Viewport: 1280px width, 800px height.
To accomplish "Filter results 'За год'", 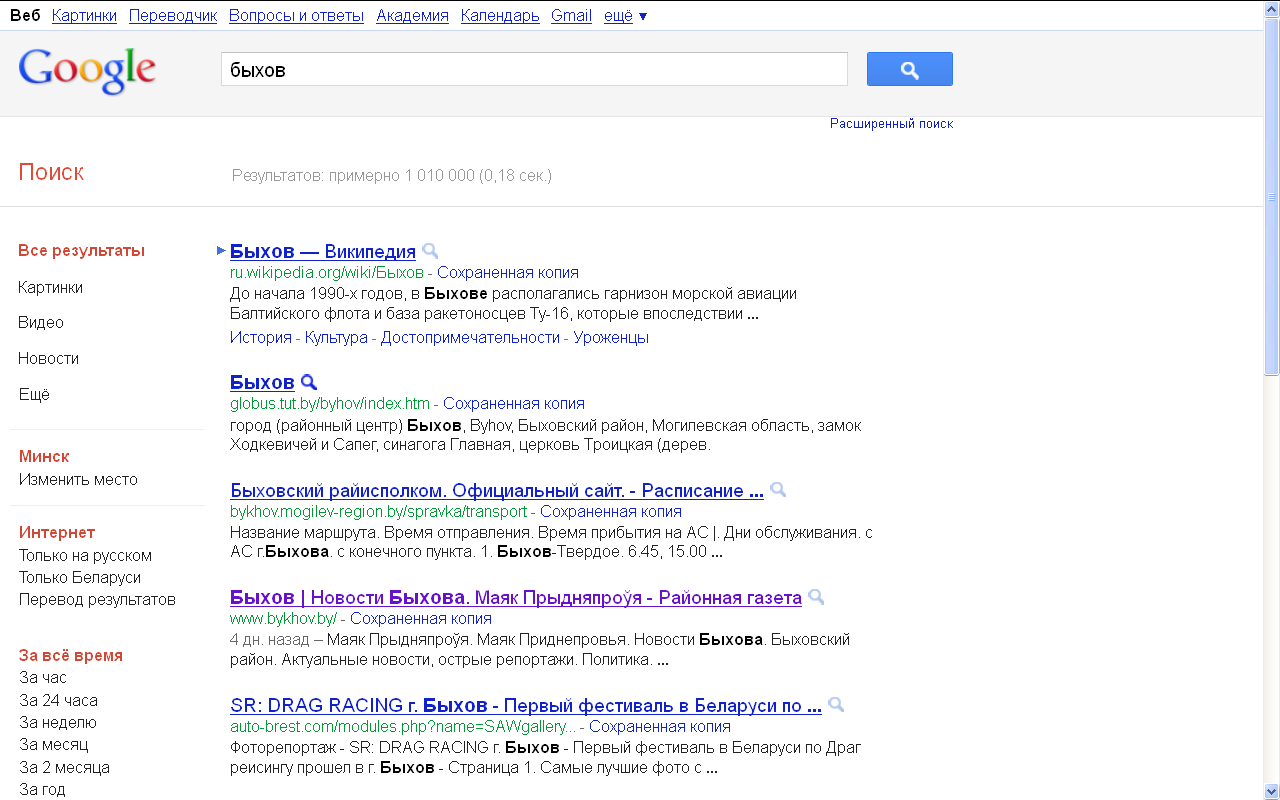I will pos(42,789).
